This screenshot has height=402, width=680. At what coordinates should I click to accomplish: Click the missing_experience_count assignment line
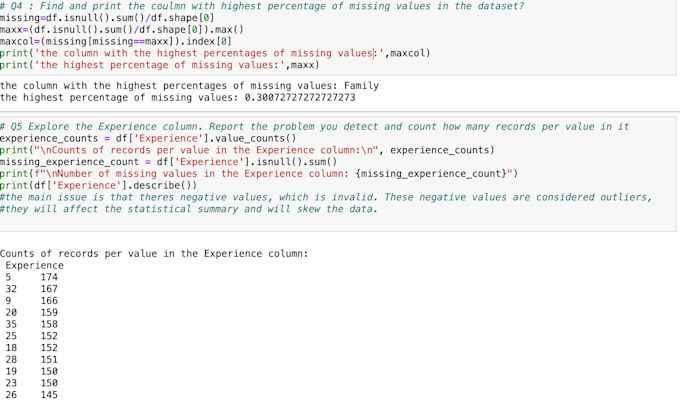pyautogui.click(x=168, y=162)
